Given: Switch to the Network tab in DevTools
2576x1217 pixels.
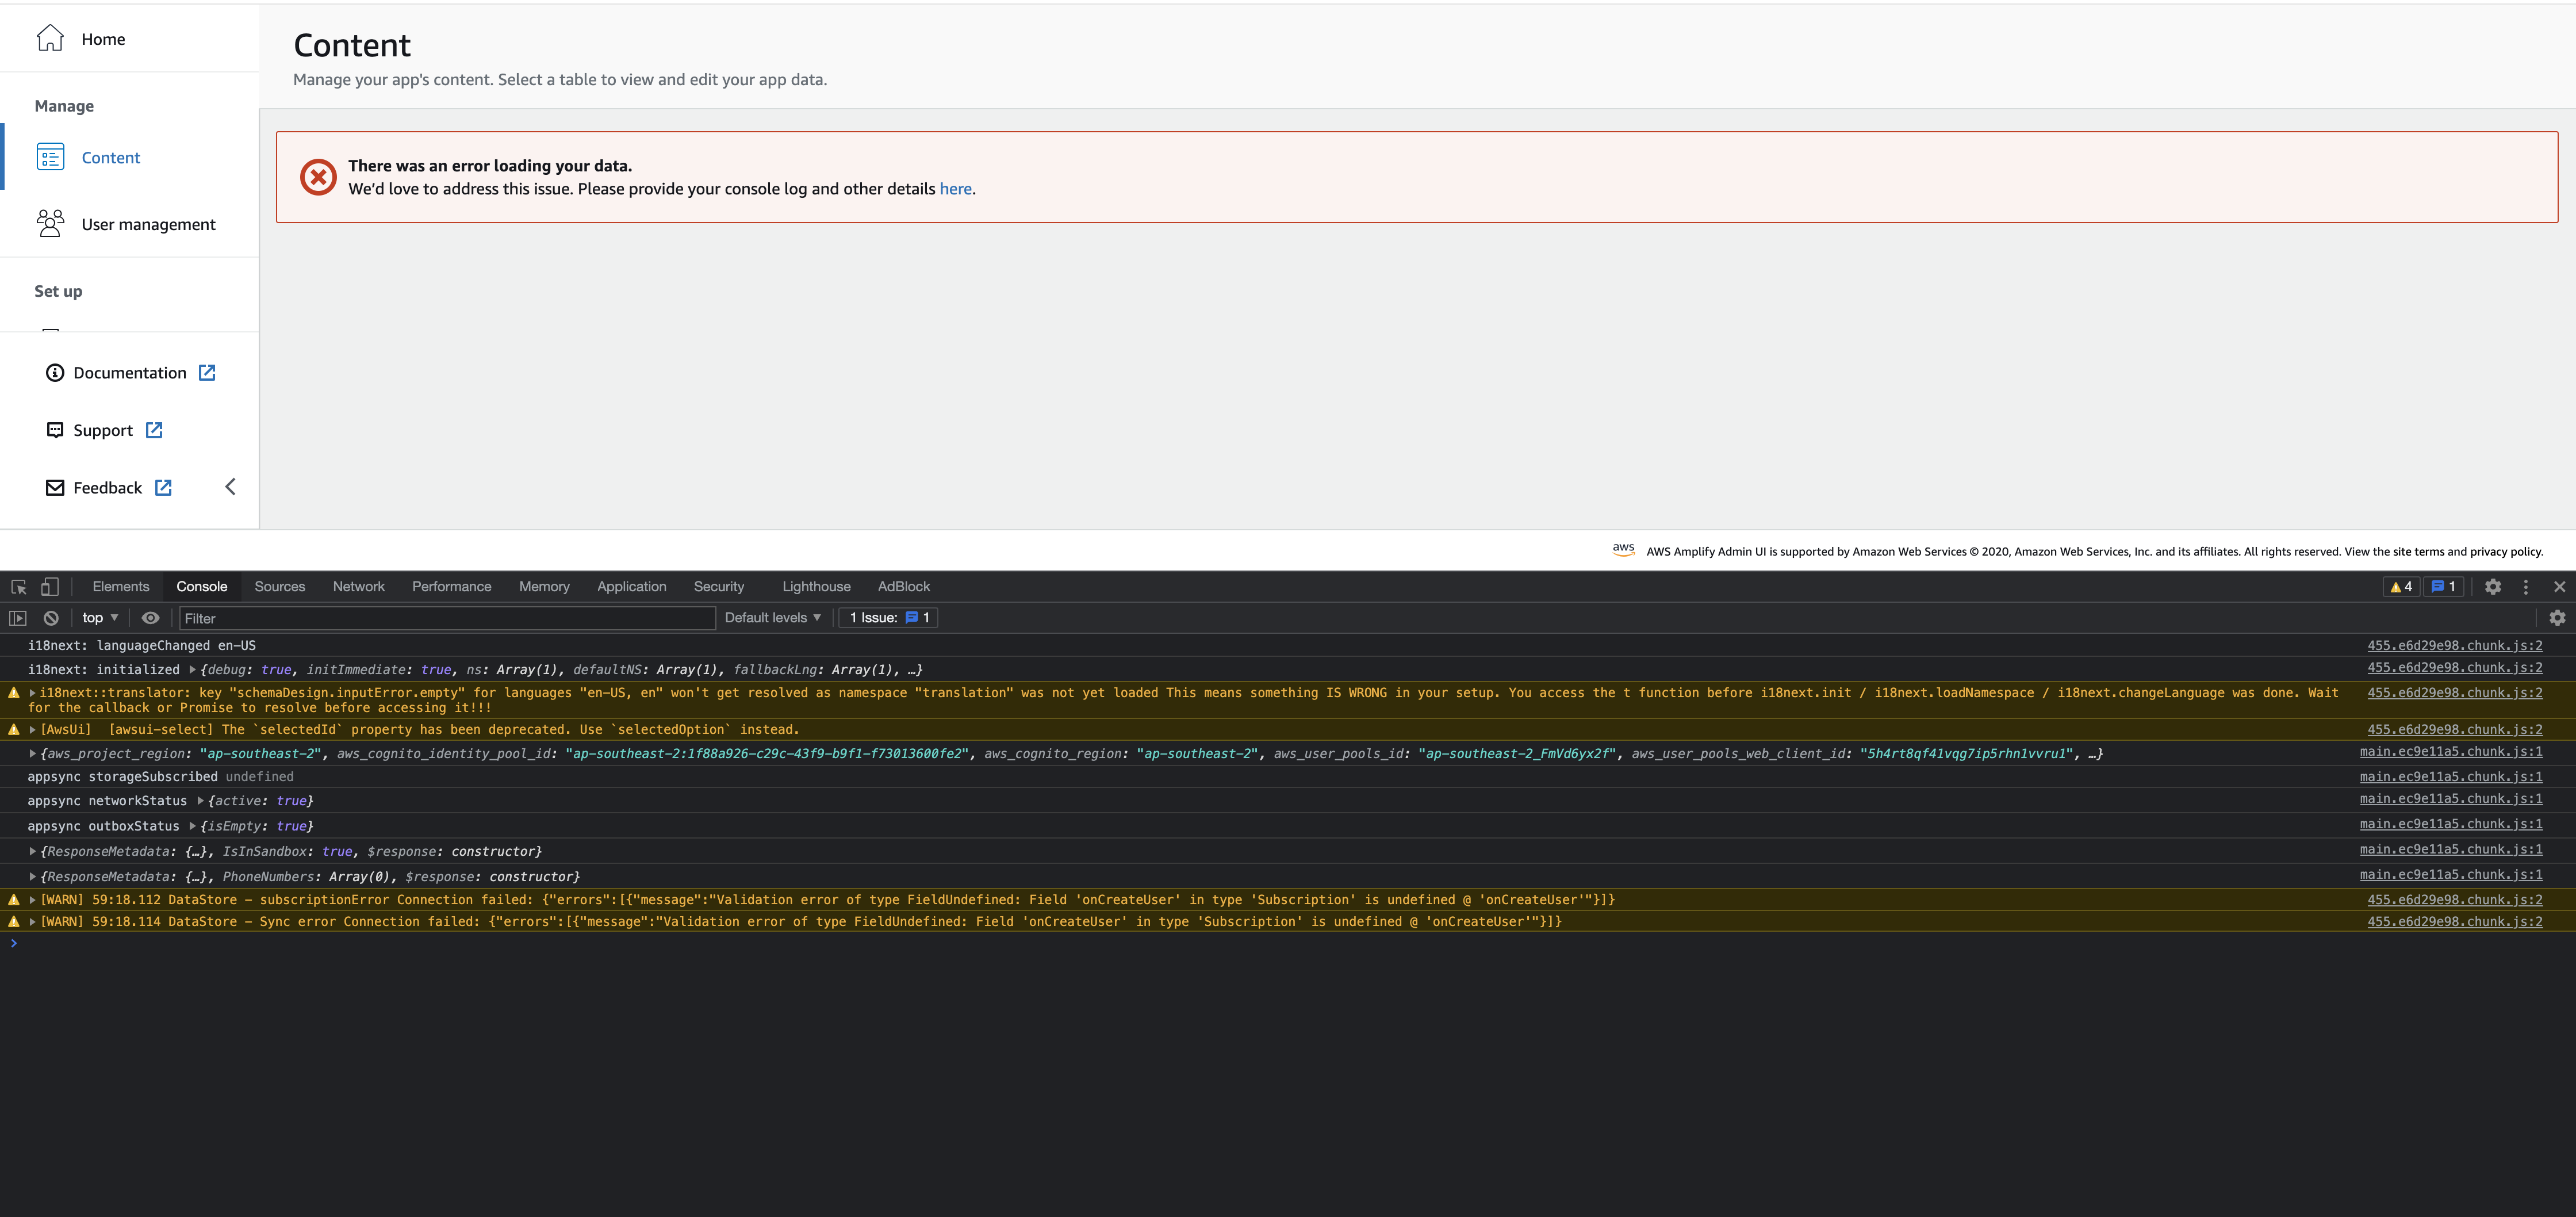Looking at the screenshot, I should pyautogui.click(x=358, y=586).
